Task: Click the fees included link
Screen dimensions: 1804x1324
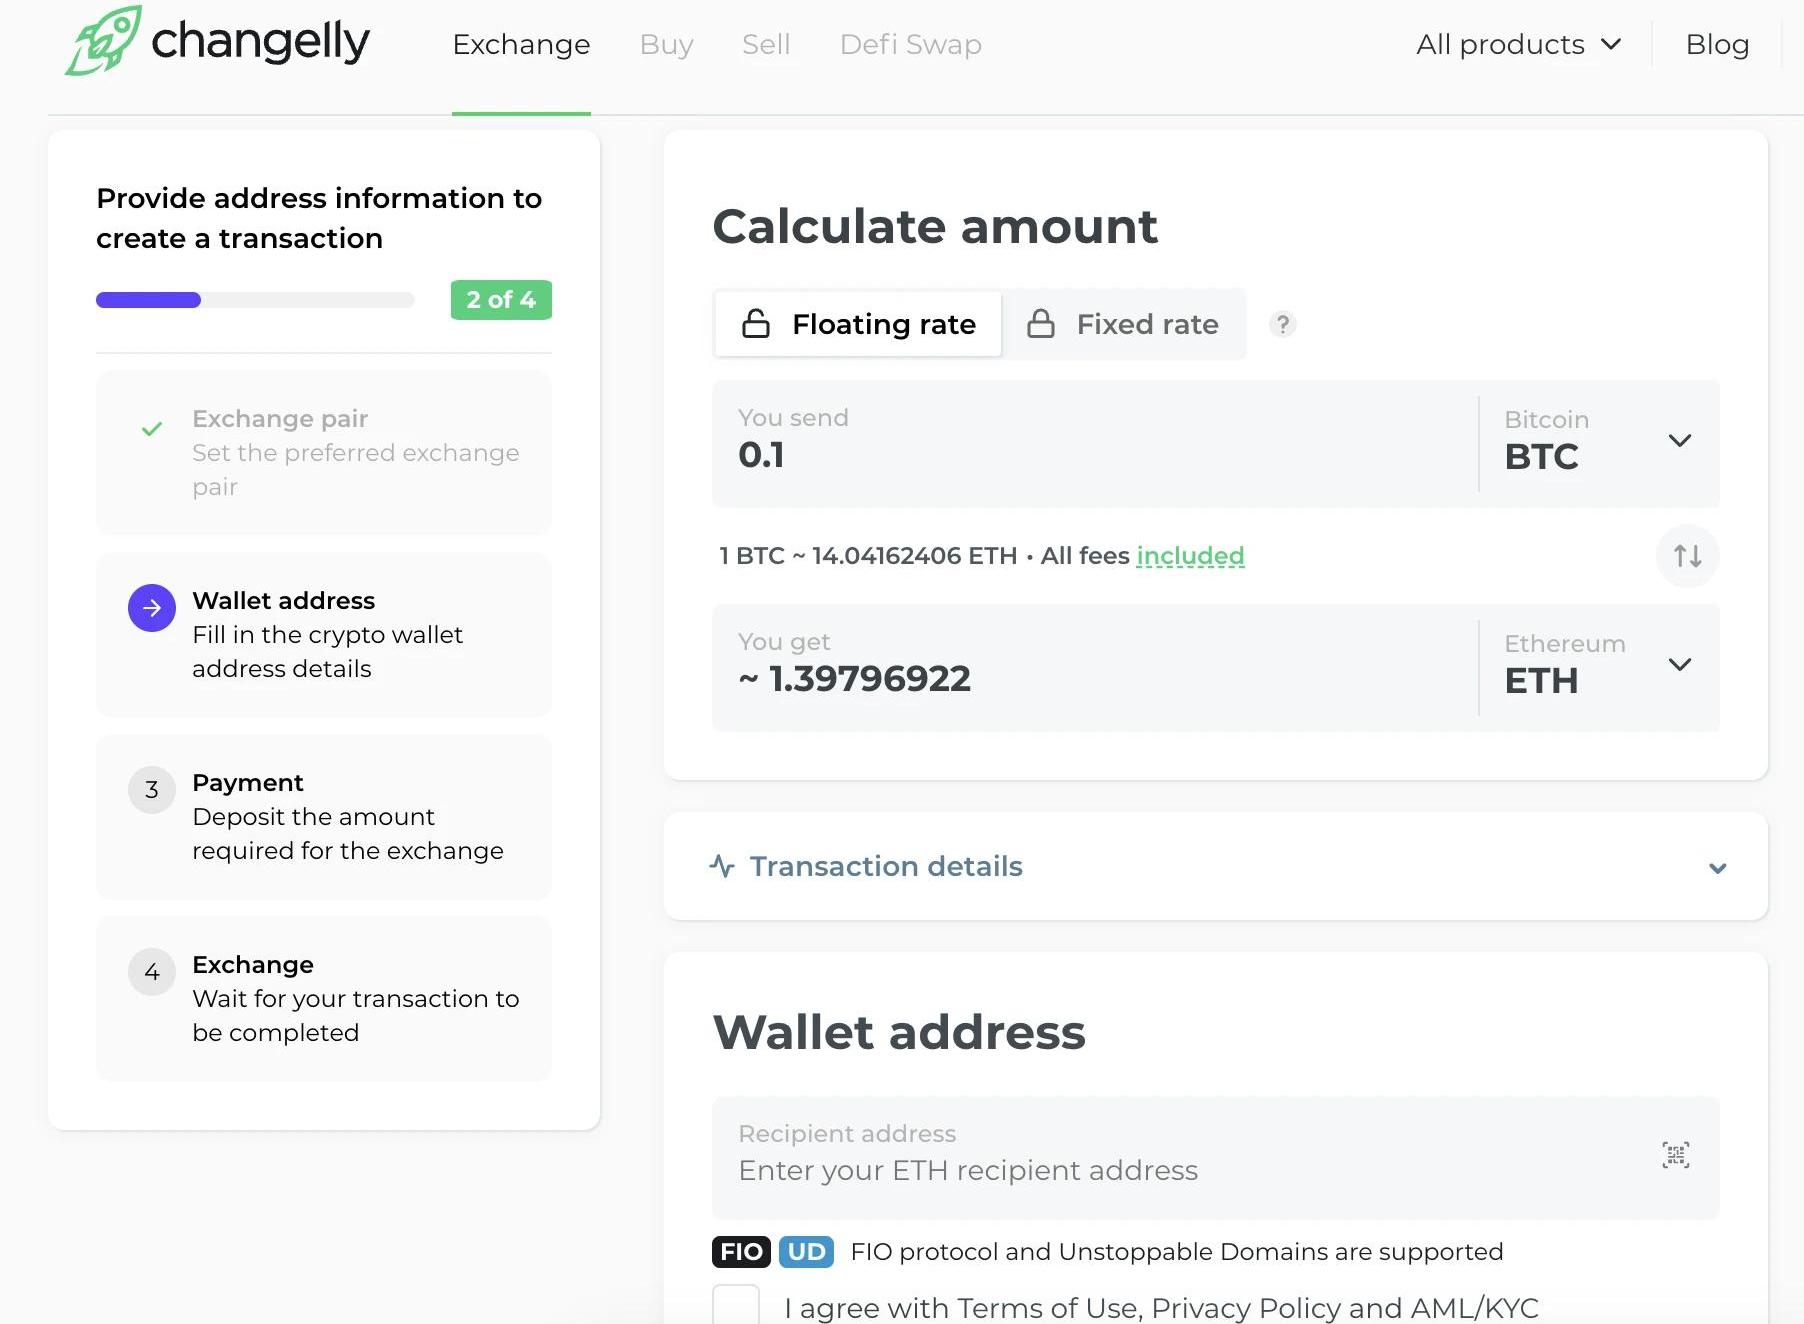Action: point(1190,555)
